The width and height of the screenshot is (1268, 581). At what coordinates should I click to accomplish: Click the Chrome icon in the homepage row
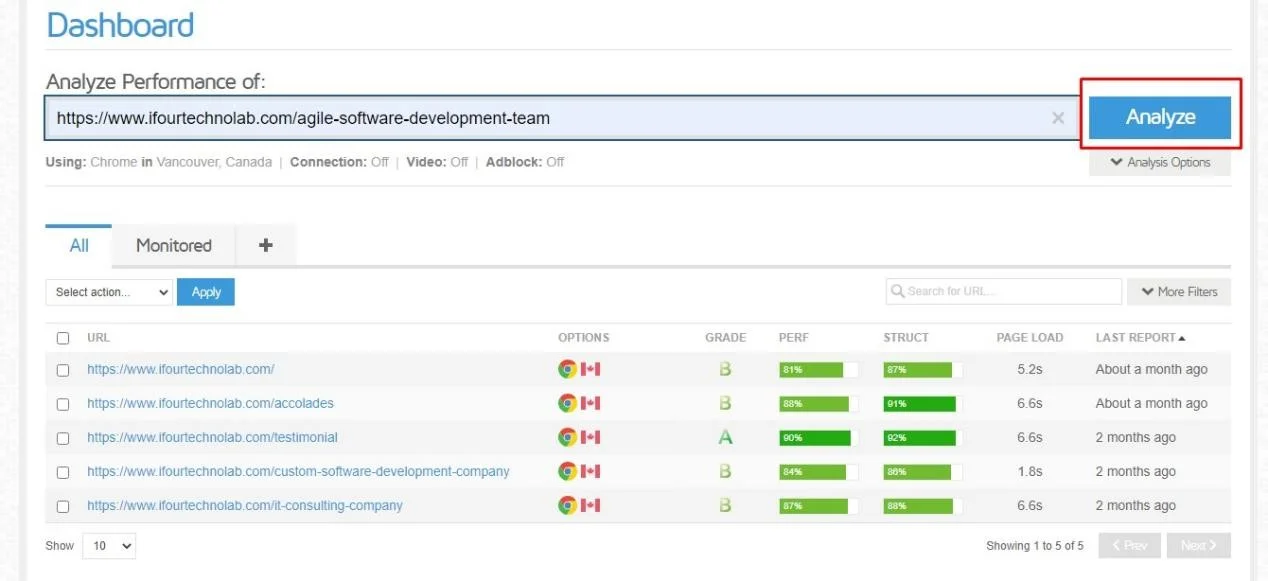(567, 369)
